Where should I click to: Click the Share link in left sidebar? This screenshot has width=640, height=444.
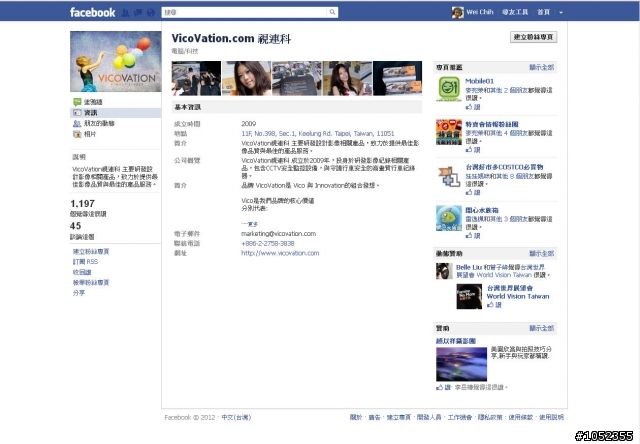click(79, 293)
